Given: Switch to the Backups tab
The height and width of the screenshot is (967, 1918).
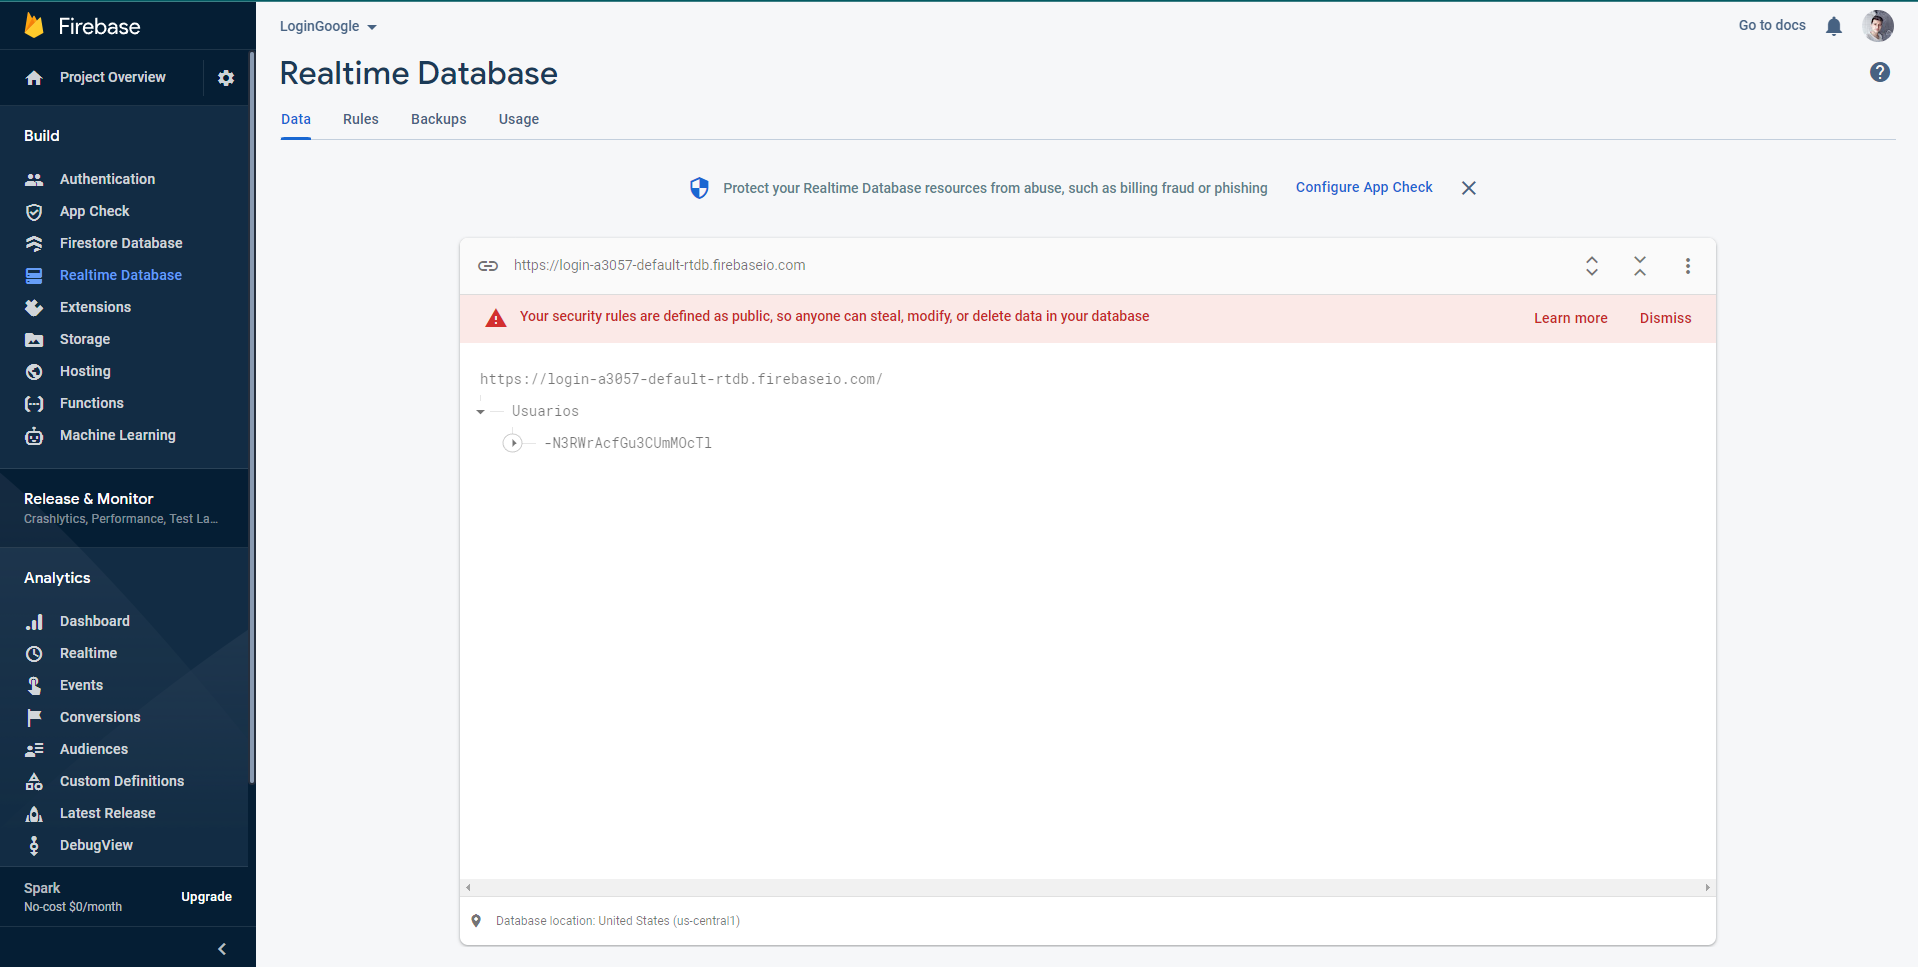Looking at the screenshot, I should point(439,119).
